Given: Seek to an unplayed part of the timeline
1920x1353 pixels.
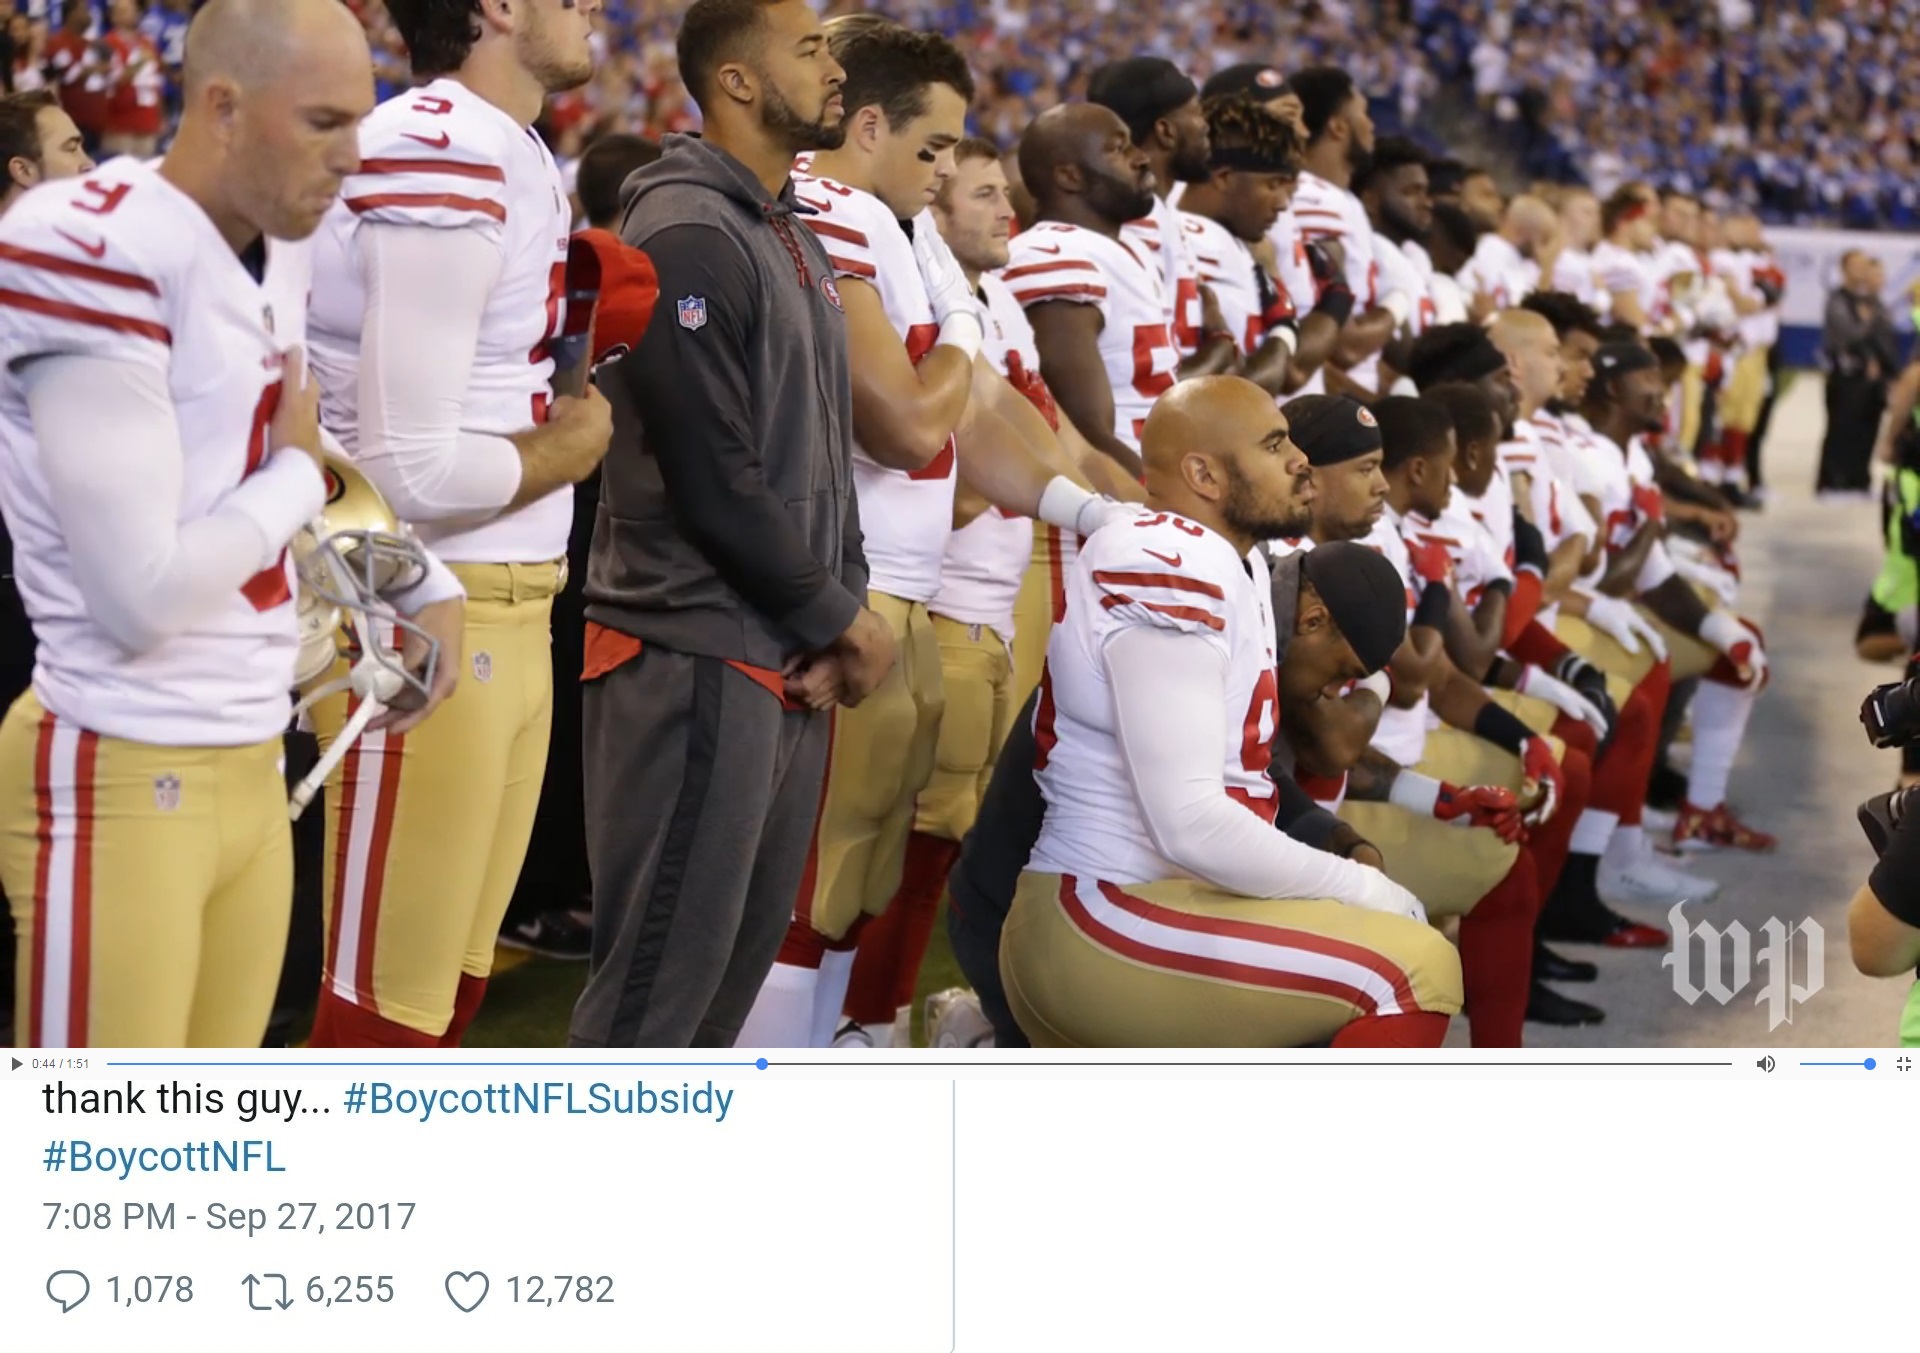Looking at the screenshot, I should pos(1250,1064).
